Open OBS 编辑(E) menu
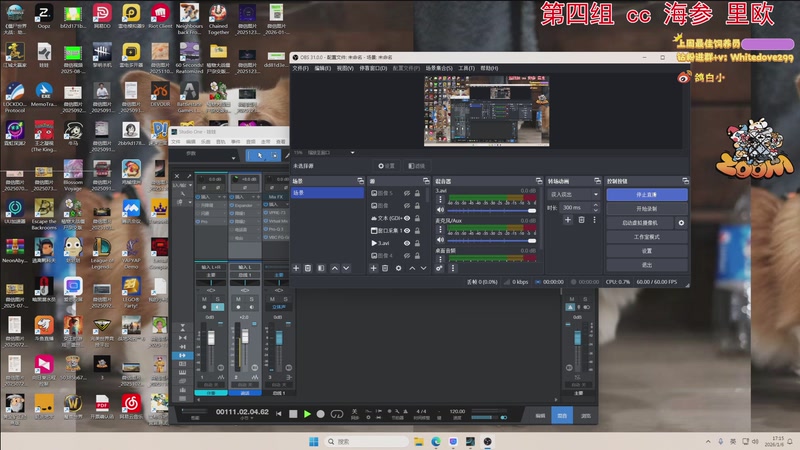The image size is (800, 450). 322,68
